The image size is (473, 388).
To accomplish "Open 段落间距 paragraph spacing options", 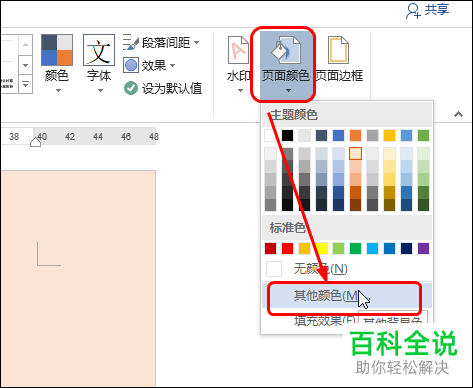I will point(161,43).
